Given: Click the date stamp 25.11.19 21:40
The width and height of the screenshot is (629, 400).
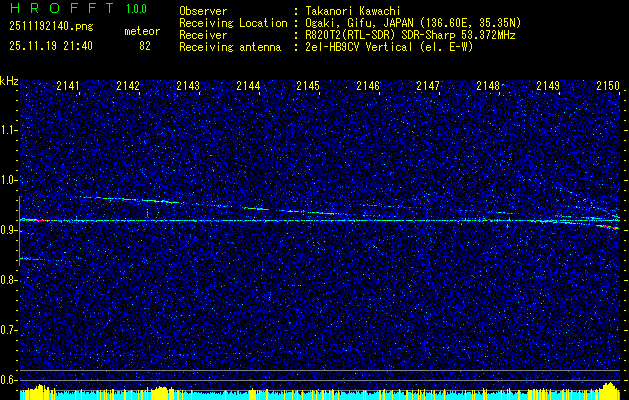Looking at the screenshot, I should [x=51, y=46].
